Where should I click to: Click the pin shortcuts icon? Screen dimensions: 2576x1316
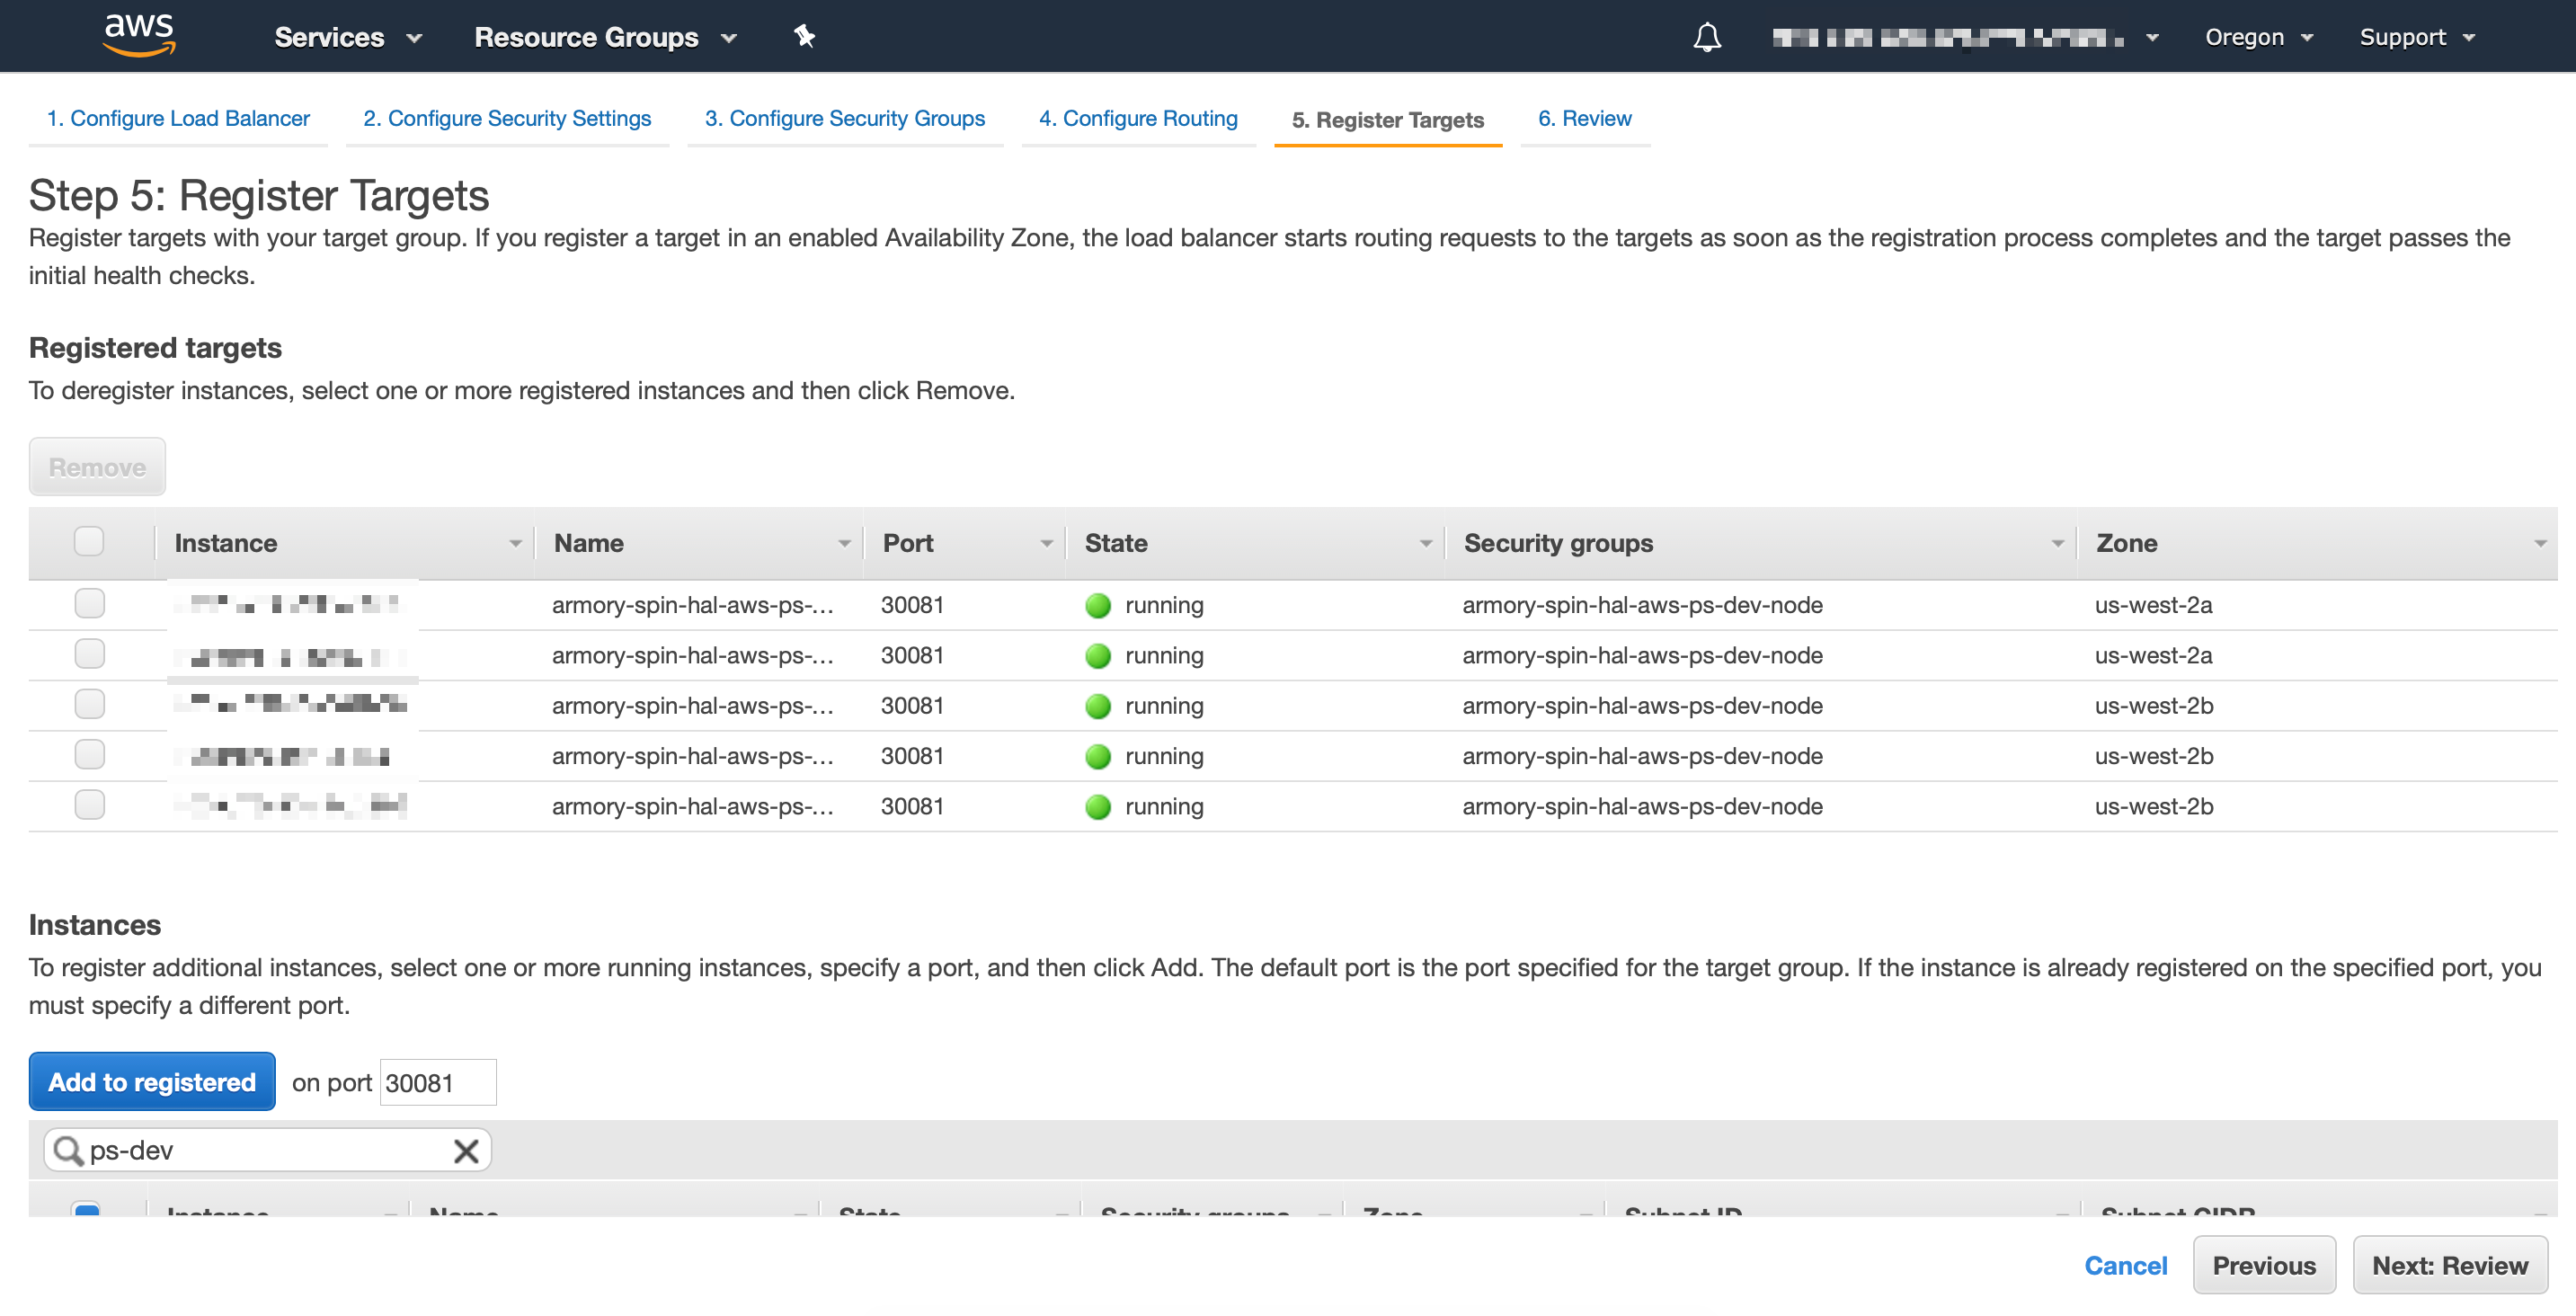point(804,37)
